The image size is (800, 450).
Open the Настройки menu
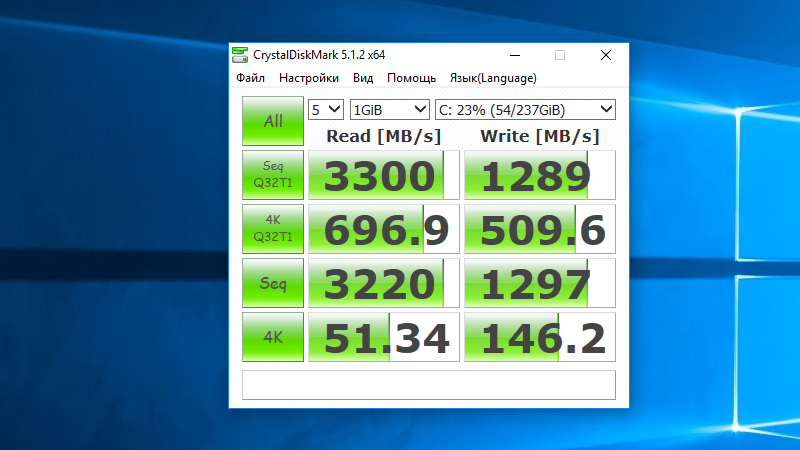[309, 78]
